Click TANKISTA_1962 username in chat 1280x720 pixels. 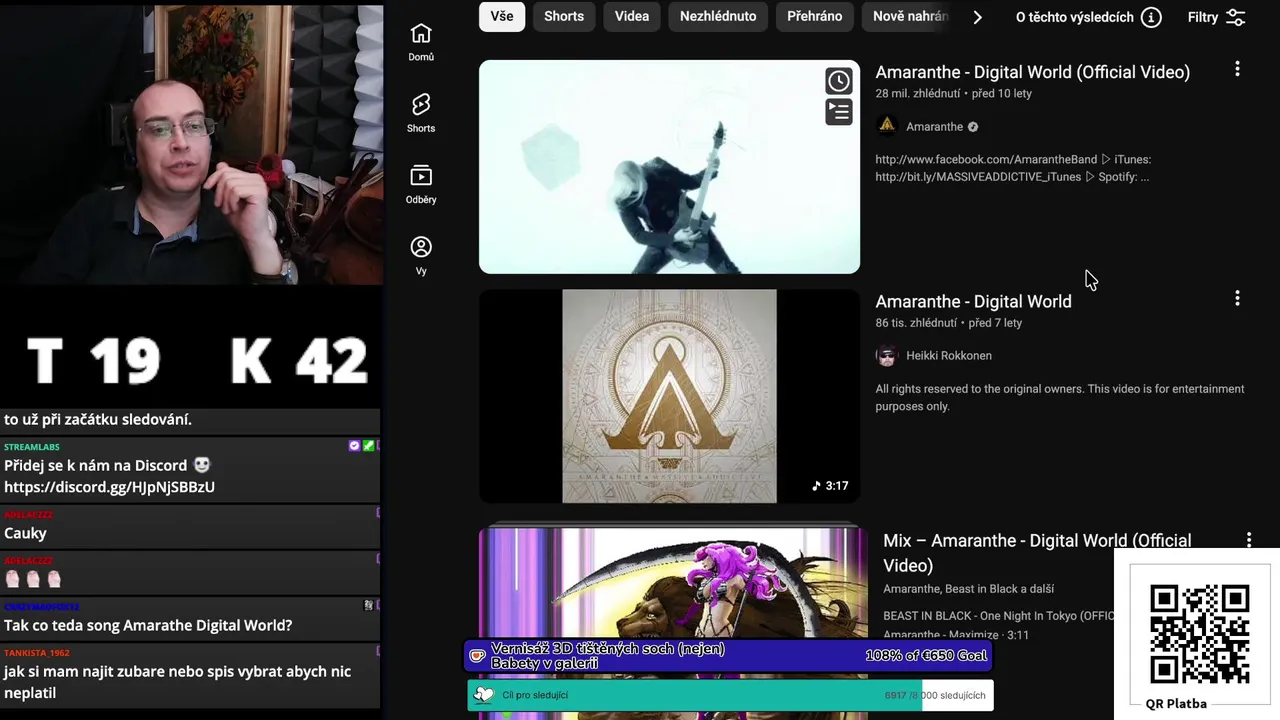click(x=37, y=653)
